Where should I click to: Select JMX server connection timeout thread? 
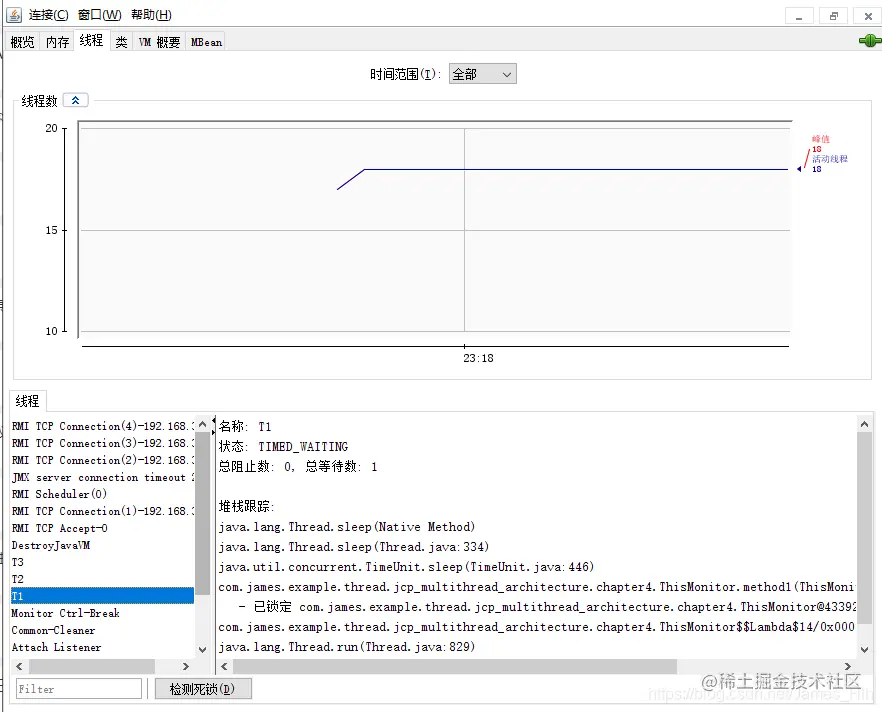pos(102,477)
